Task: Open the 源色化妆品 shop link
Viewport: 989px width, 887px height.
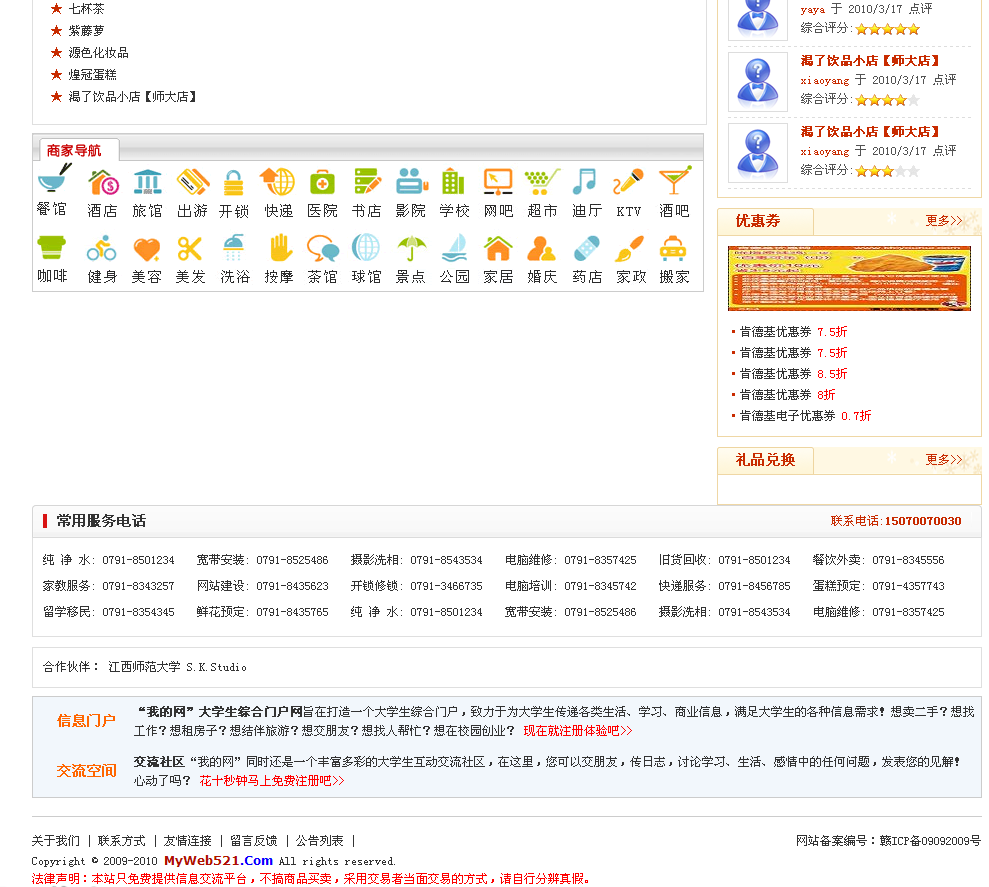Action: [x=98, y=53]
